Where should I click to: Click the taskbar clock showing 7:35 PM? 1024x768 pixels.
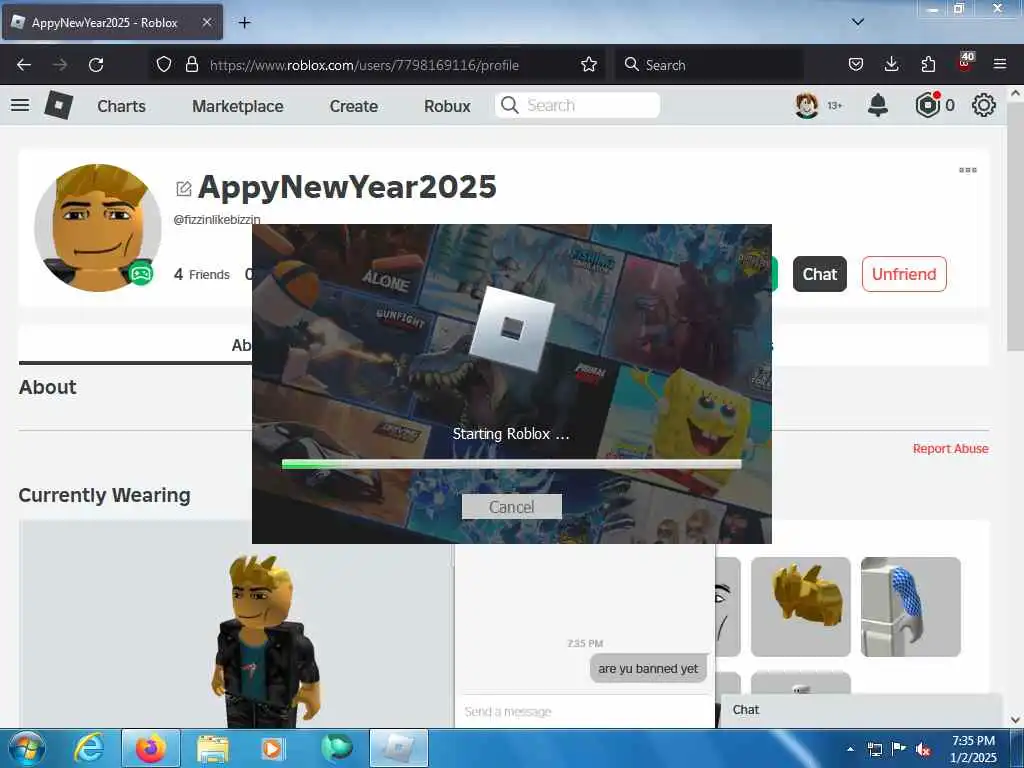[x=973, y=749]
